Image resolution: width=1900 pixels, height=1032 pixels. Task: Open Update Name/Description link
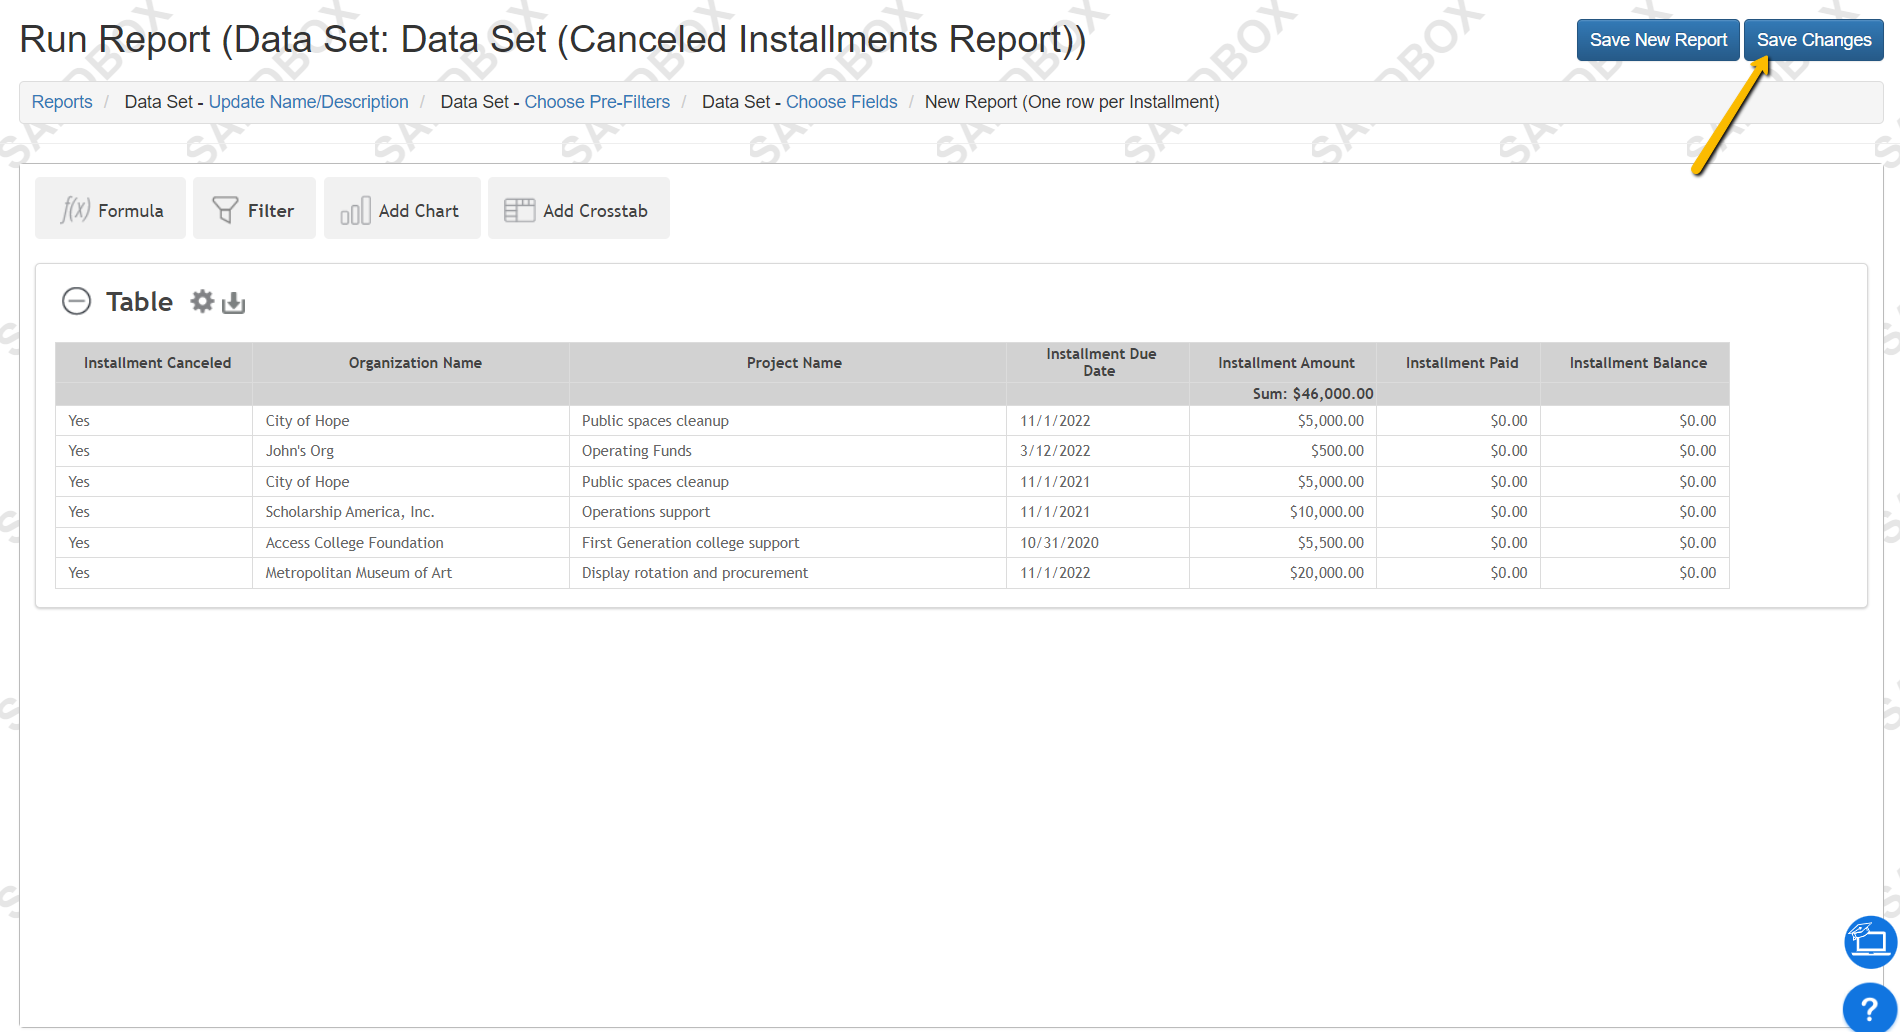(x=308, y=102)
